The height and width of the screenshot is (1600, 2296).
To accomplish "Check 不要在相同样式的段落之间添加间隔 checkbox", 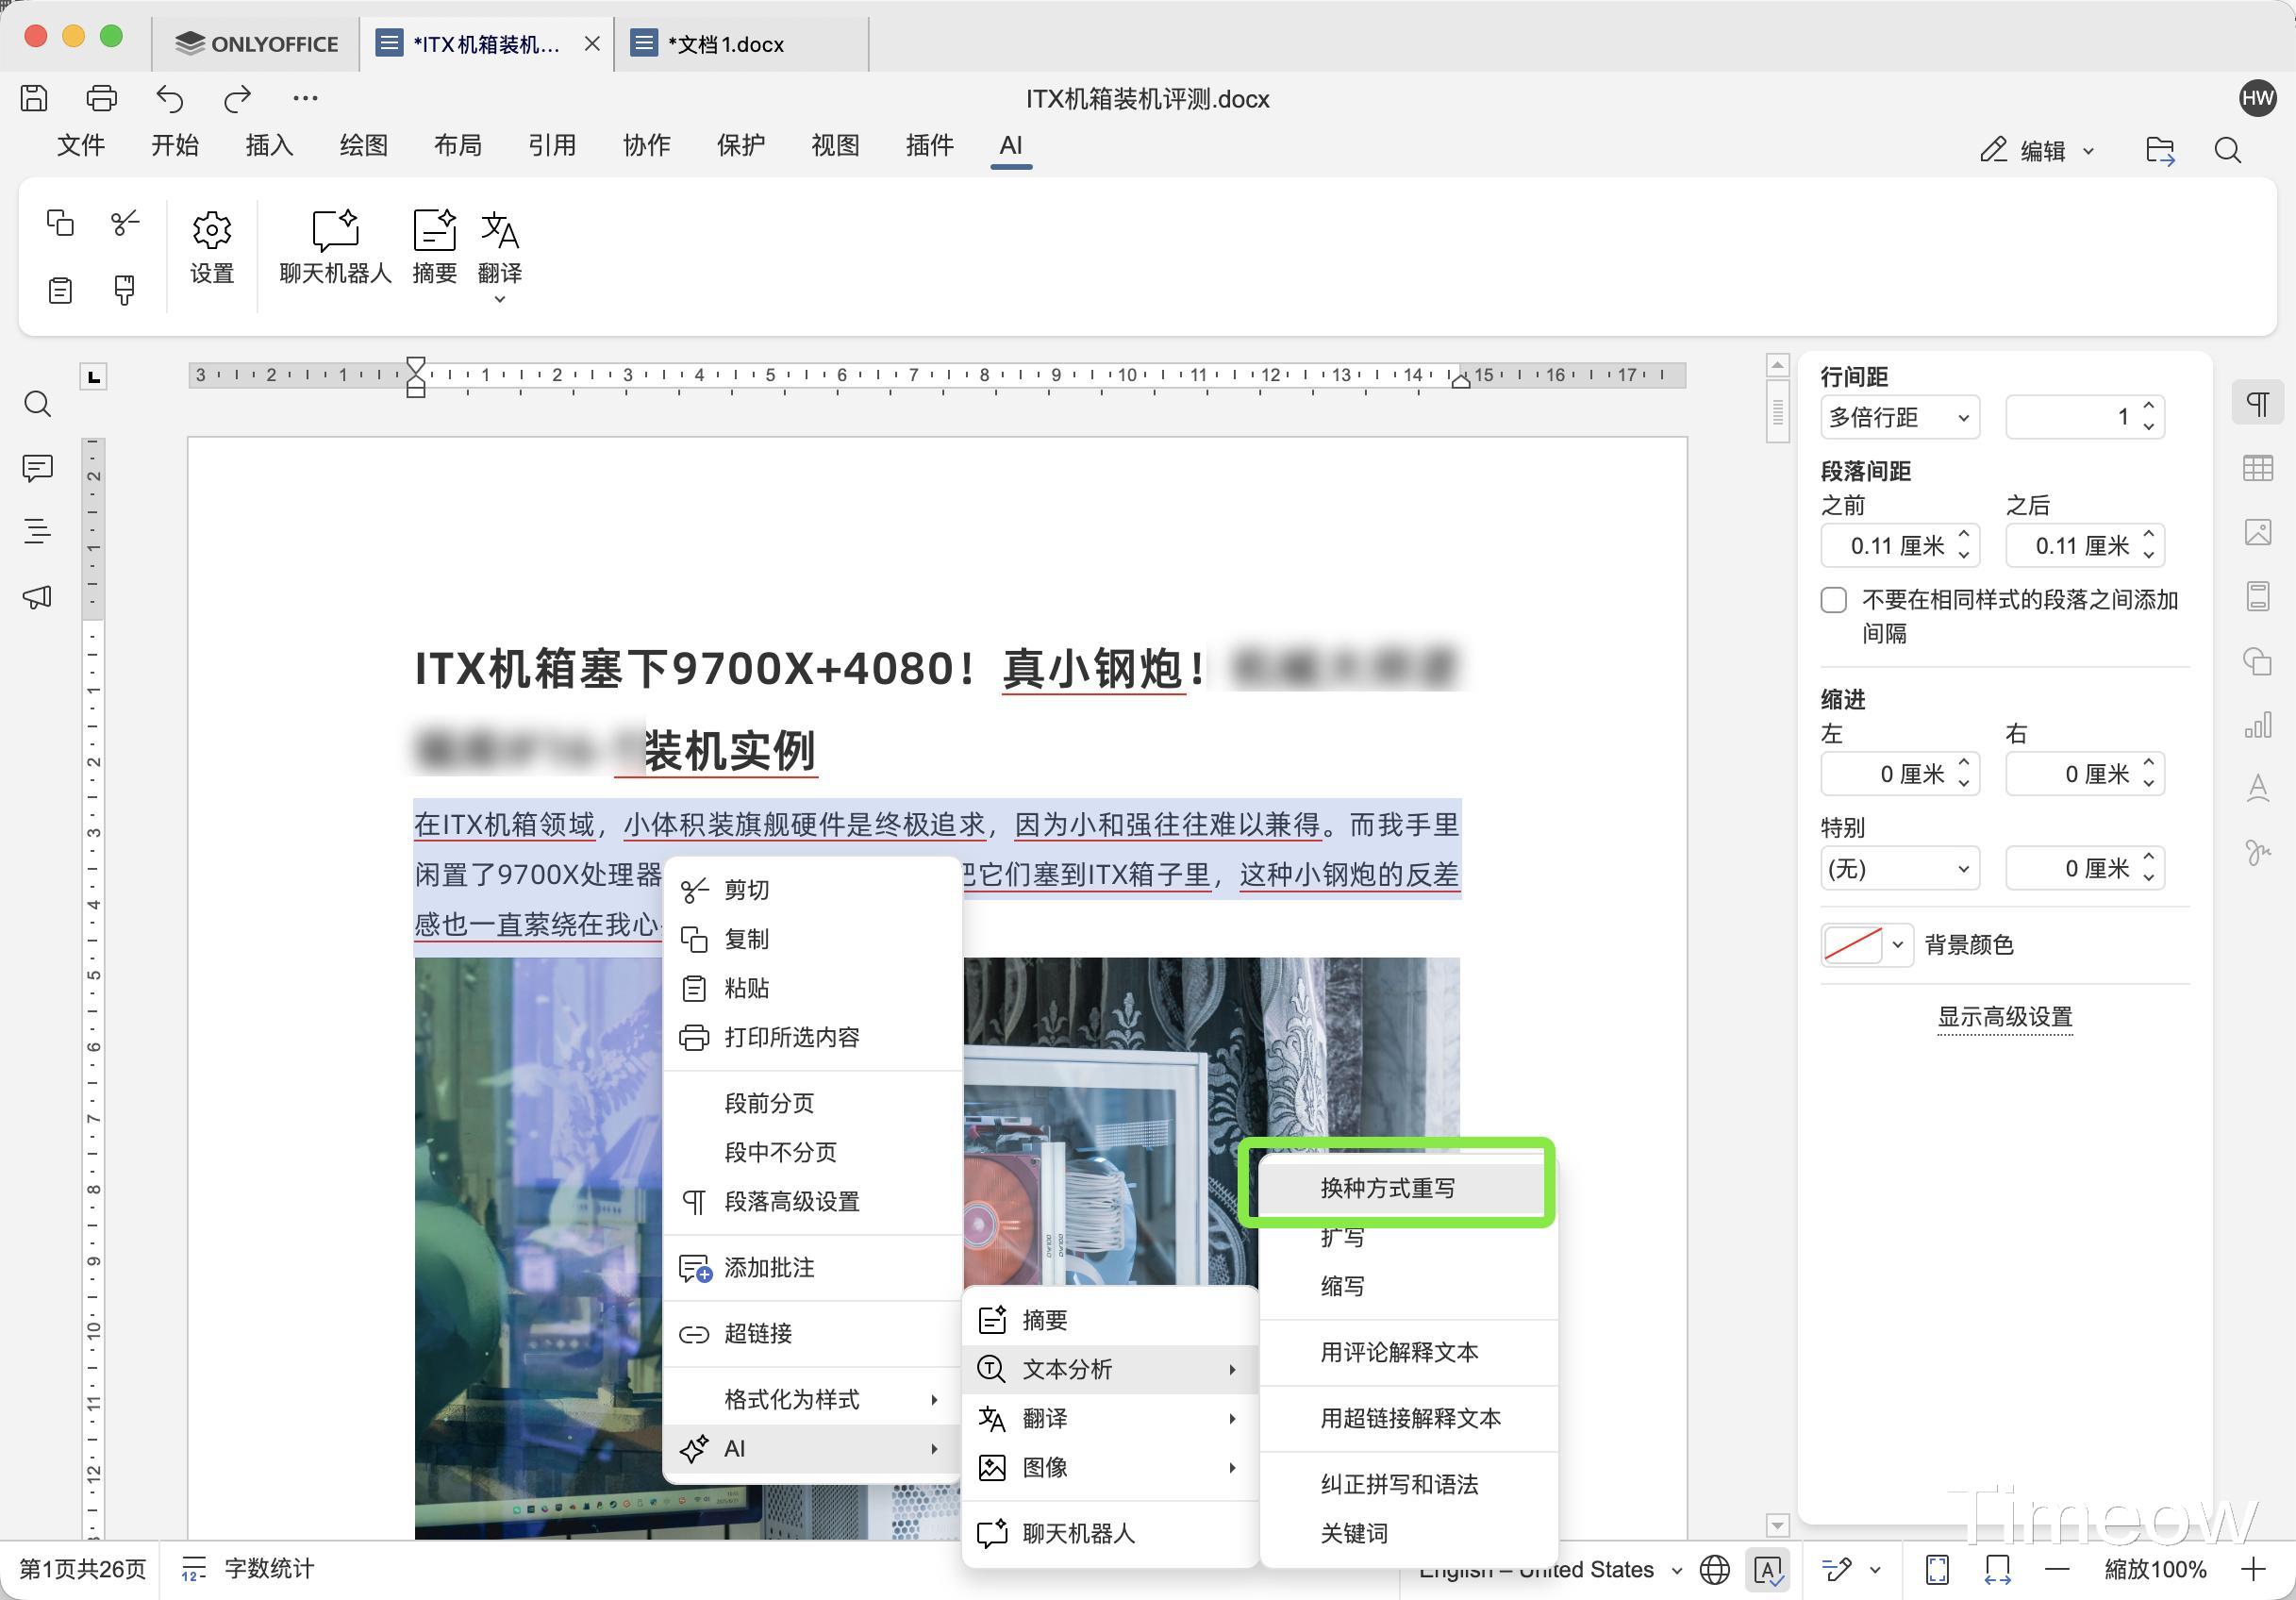I will [x=1834, y=600].
